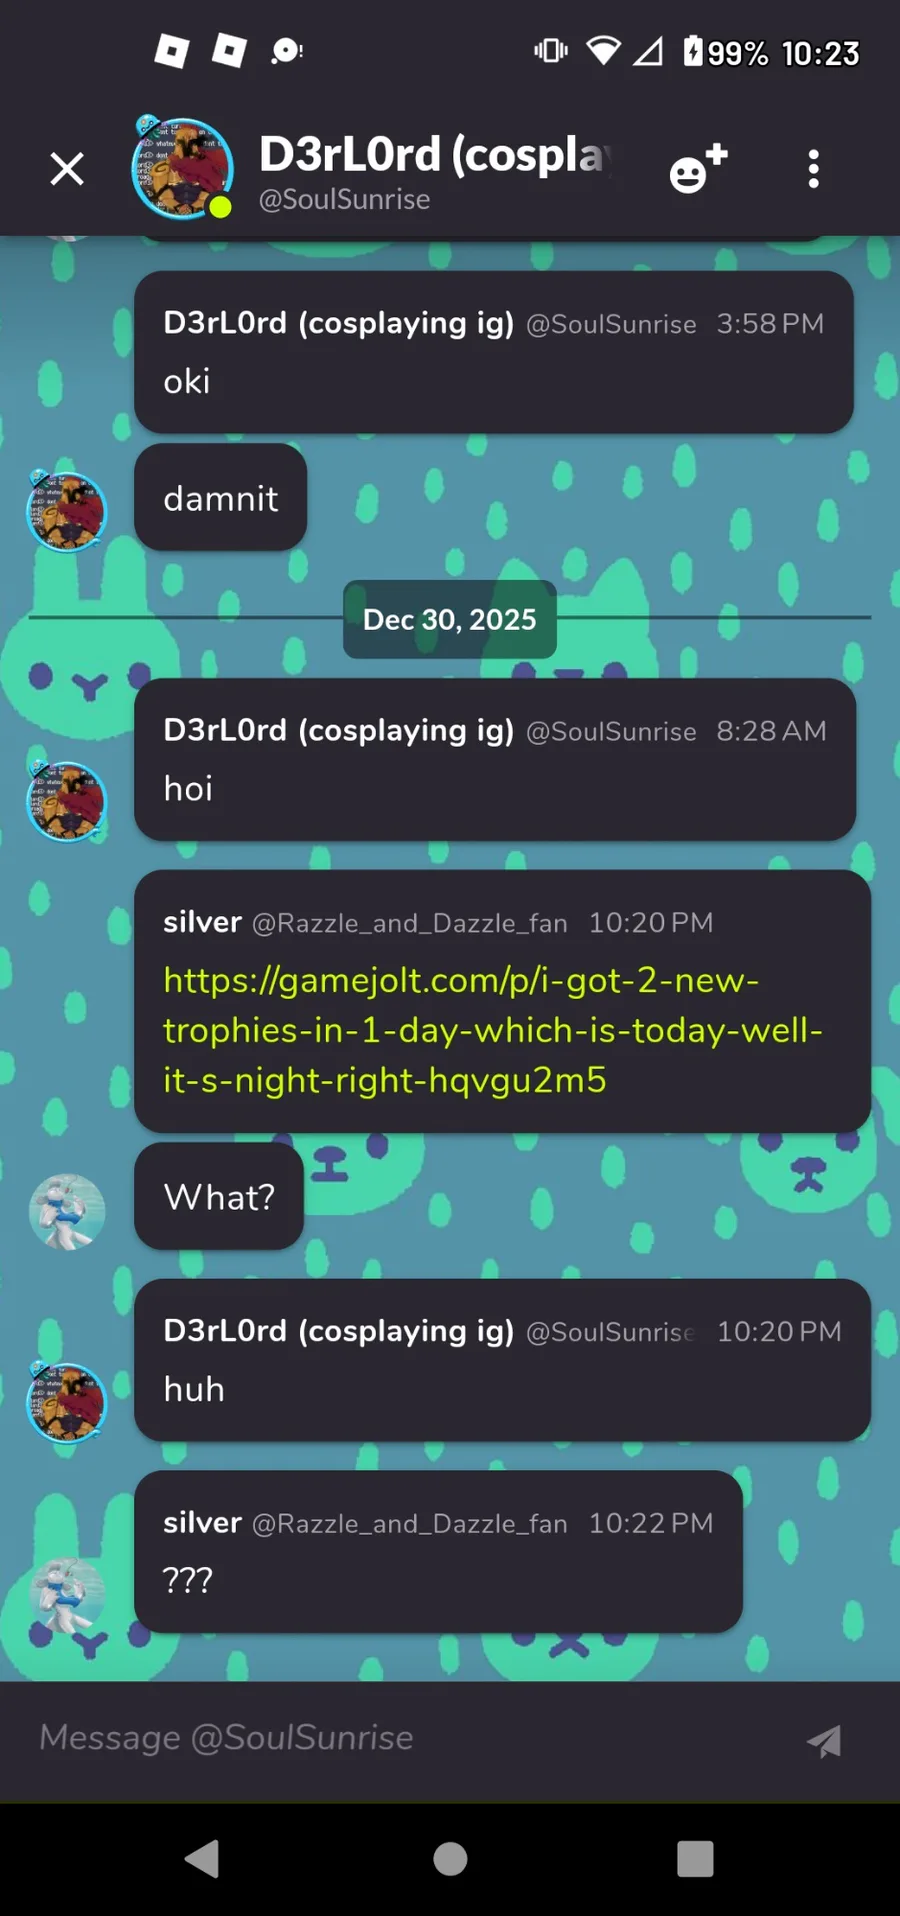This screenshot has width=900, height=1916.
Task: Tap the 'huh' message bubble
Action: tap(502, 1360)
